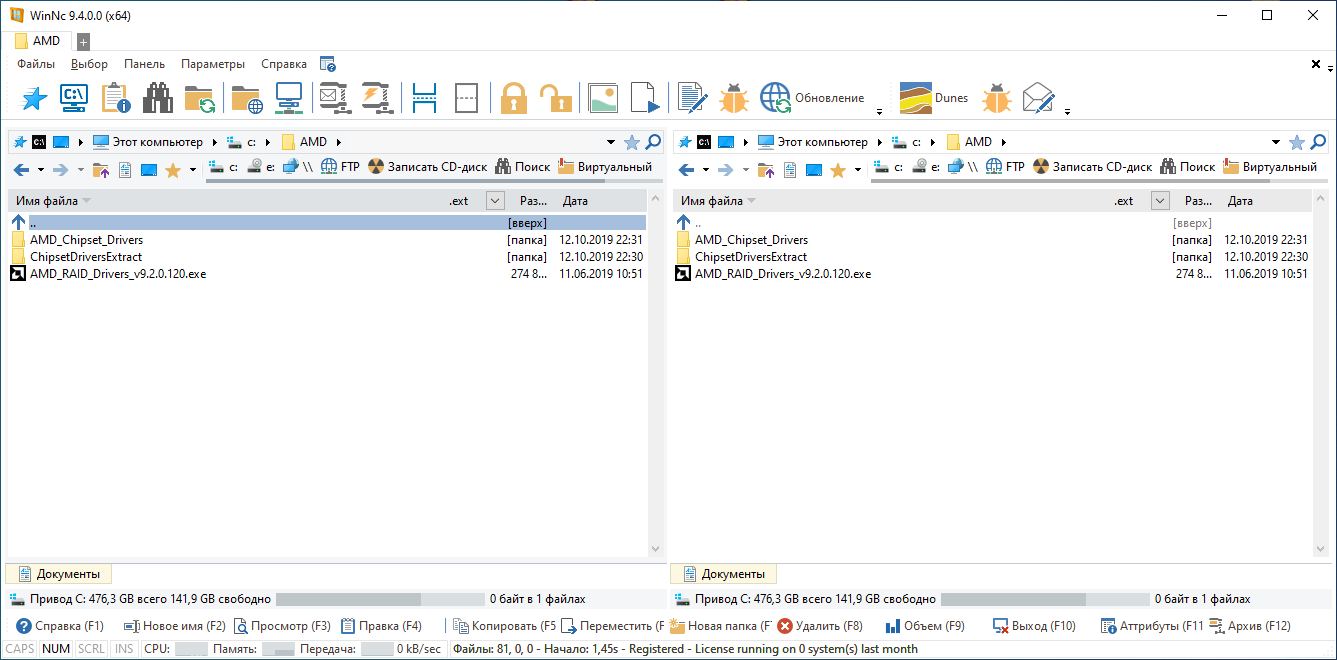Click the orange bug icon right of Dunes
Viewport: 1337px width, 660px height.
[997, 98]
